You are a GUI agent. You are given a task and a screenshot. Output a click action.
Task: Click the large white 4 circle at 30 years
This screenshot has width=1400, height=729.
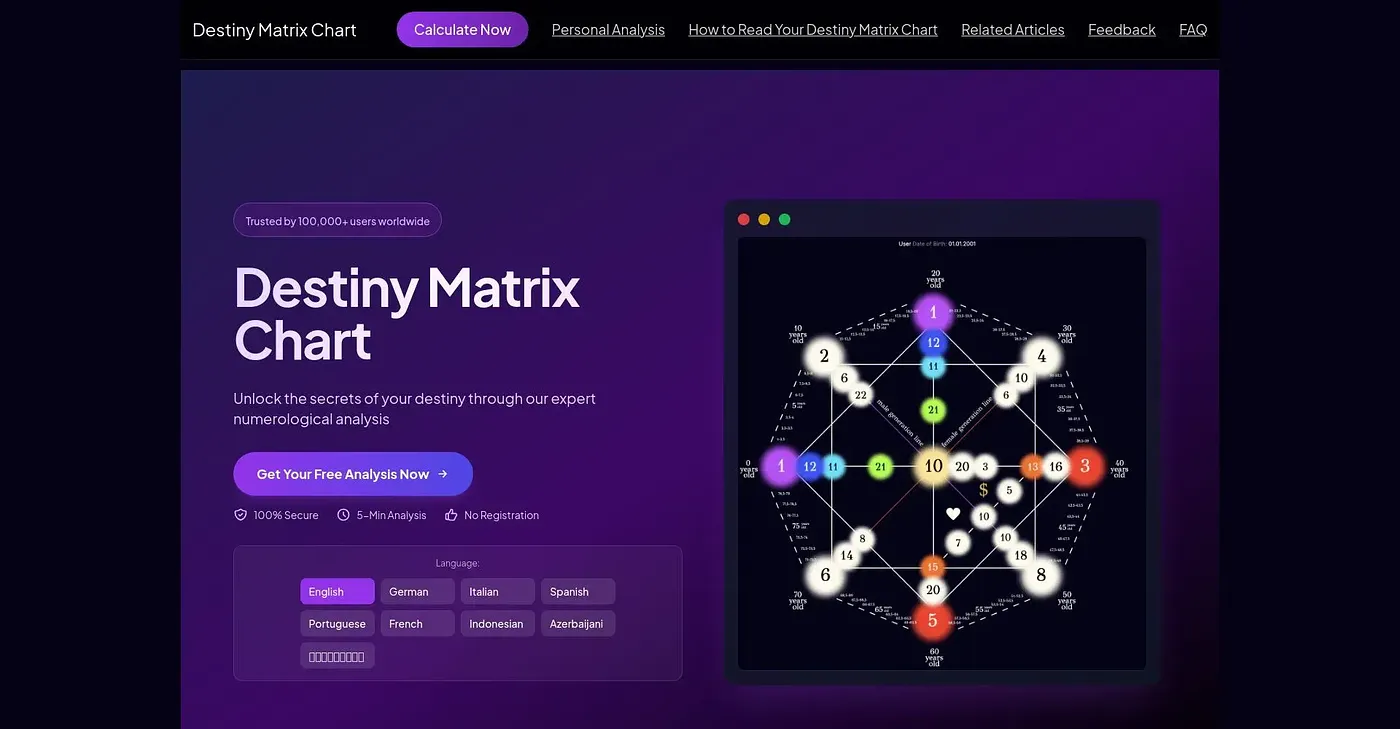(x=1041, y=356)
